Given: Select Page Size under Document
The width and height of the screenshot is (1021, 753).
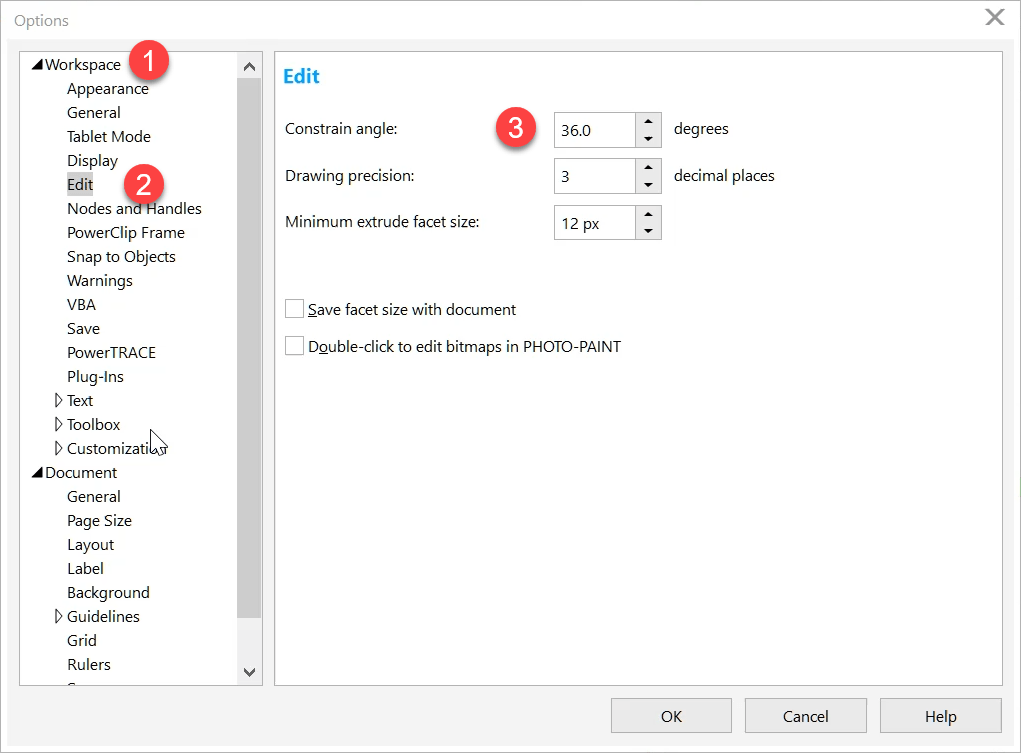Looking at the screenshot, I should pyautogui.click(x=99, y=520).
